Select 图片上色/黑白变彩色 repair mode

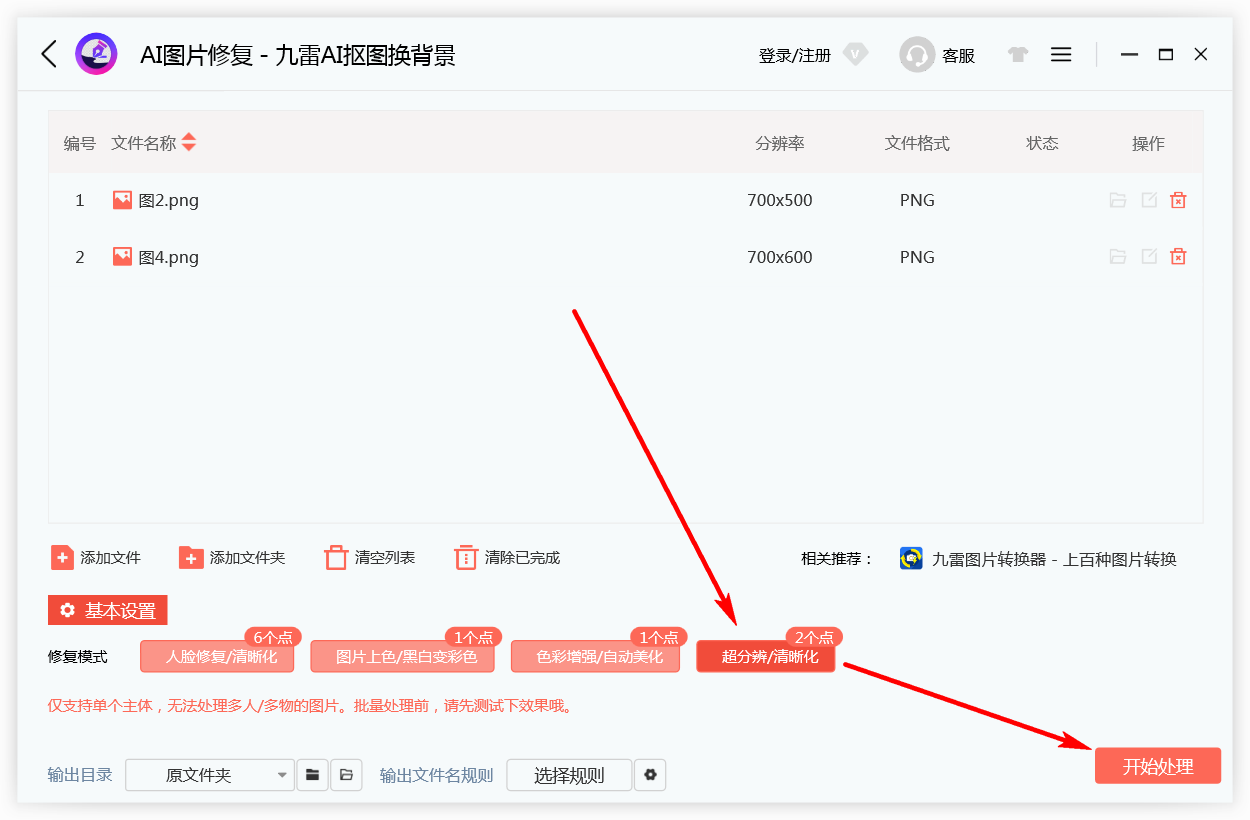pyautogui.click(x=402, y=657)
